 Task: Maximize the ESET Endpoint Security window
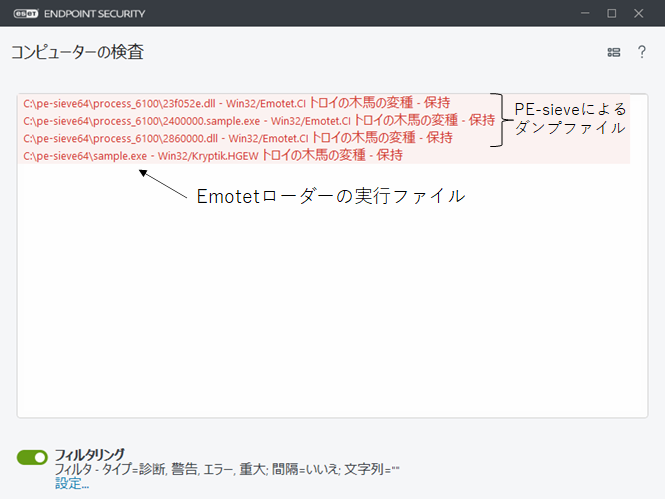[x=611, y=13]
